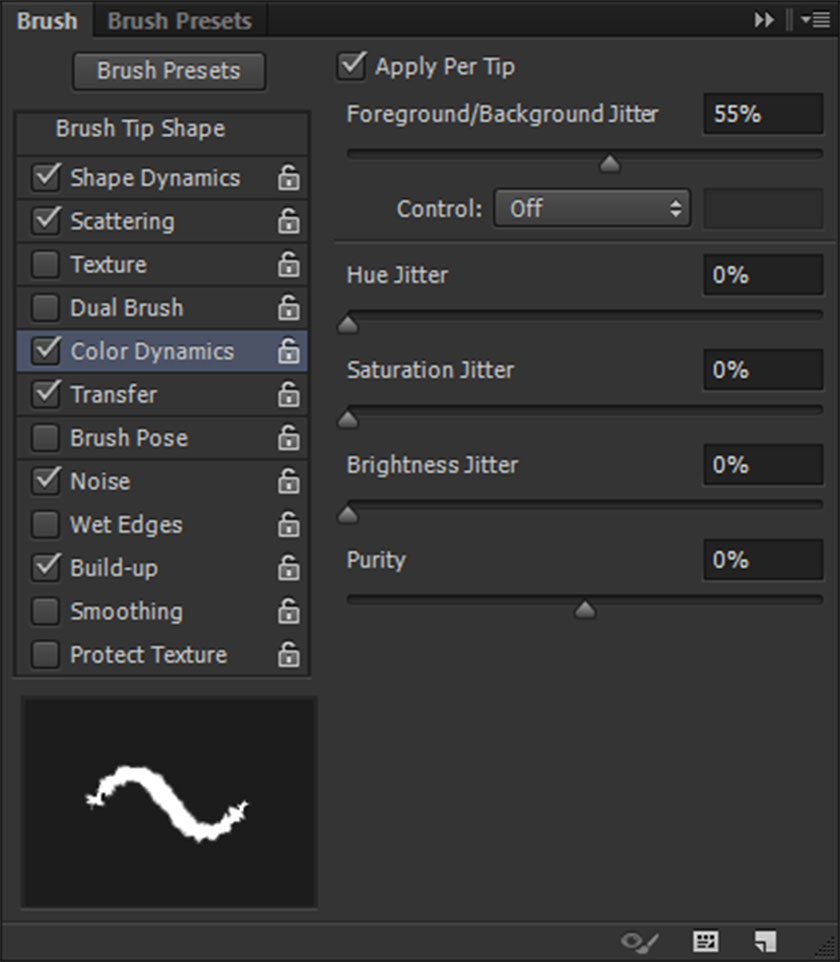Switch to the Brush Presets tab
Viewport: 840px width, 962px height.
coord(180,20)
